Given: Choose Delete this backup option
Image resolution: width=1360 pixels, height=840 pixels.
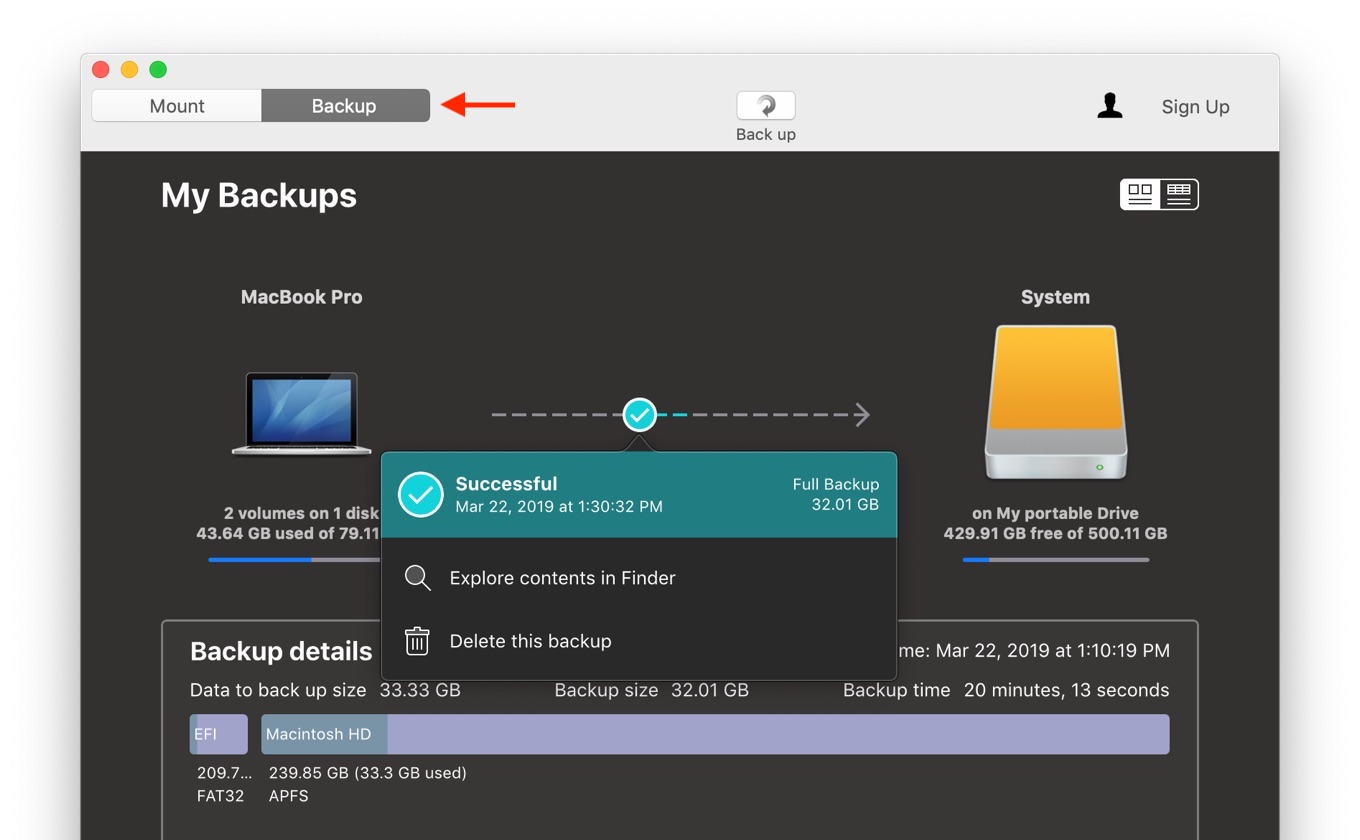Looking at the screenshot, I should pyautogui.click(x=530, y=641).
